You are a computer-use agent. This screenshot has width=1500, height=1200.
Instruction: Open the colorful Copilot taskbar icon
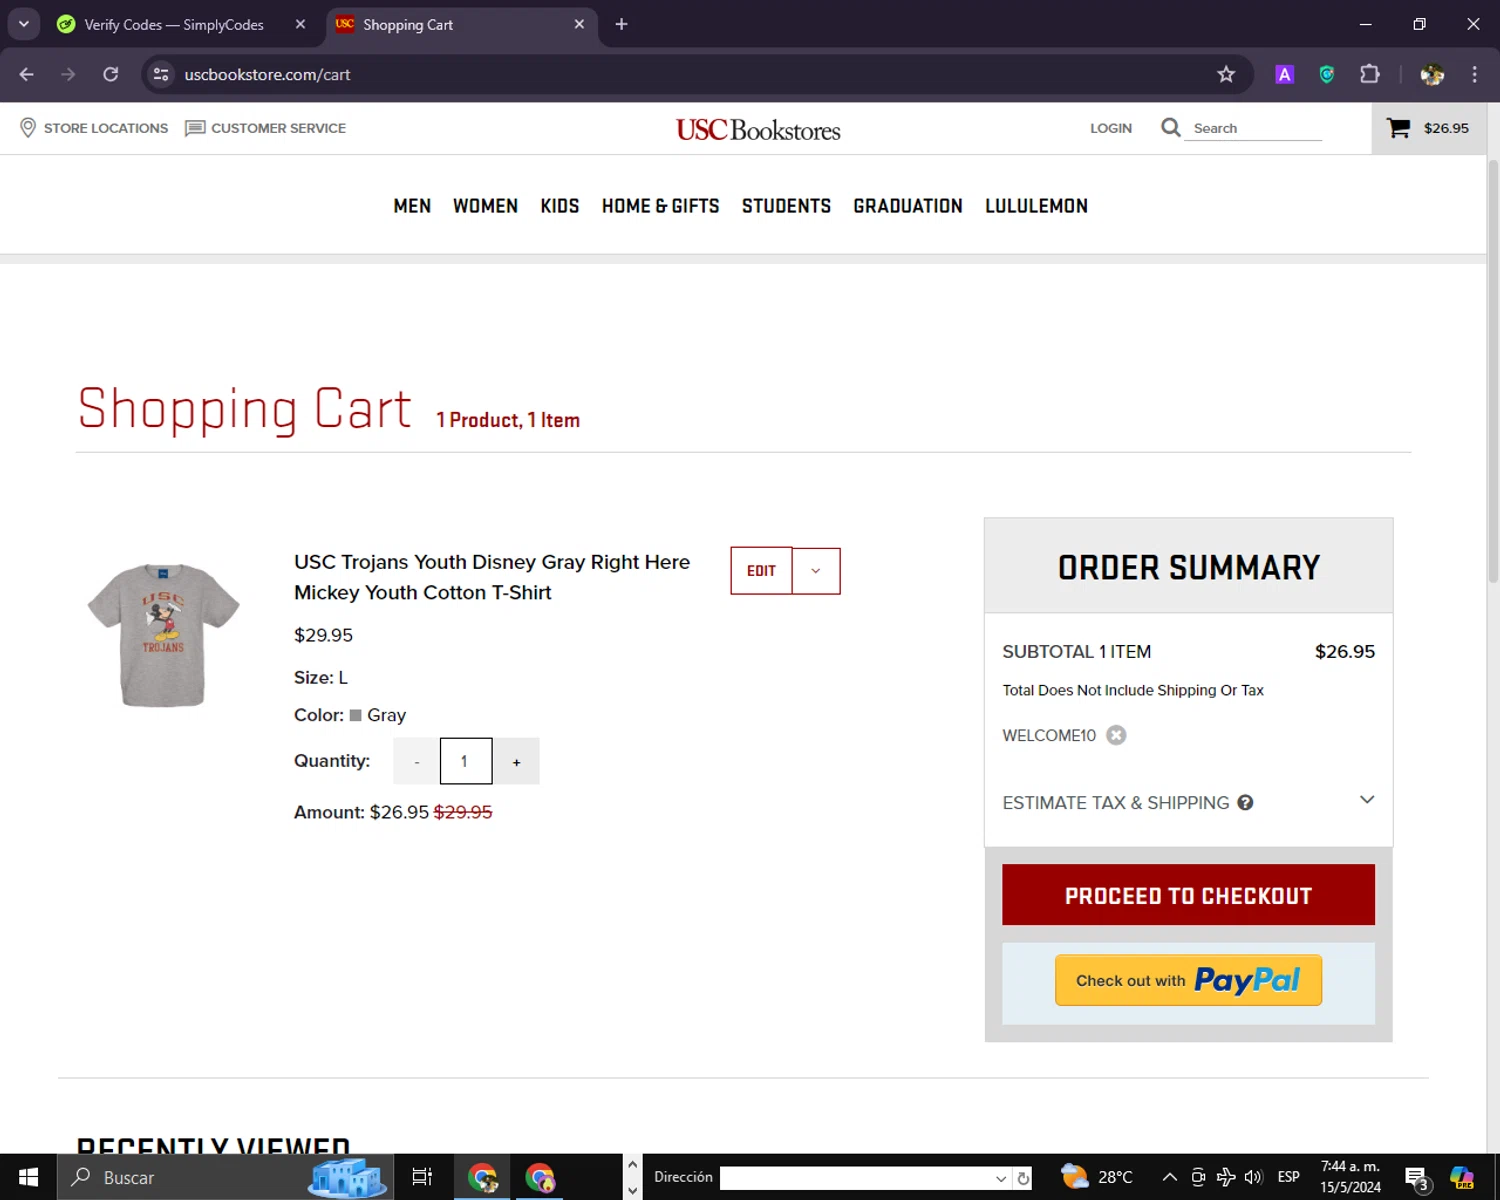[1462, 1177]
